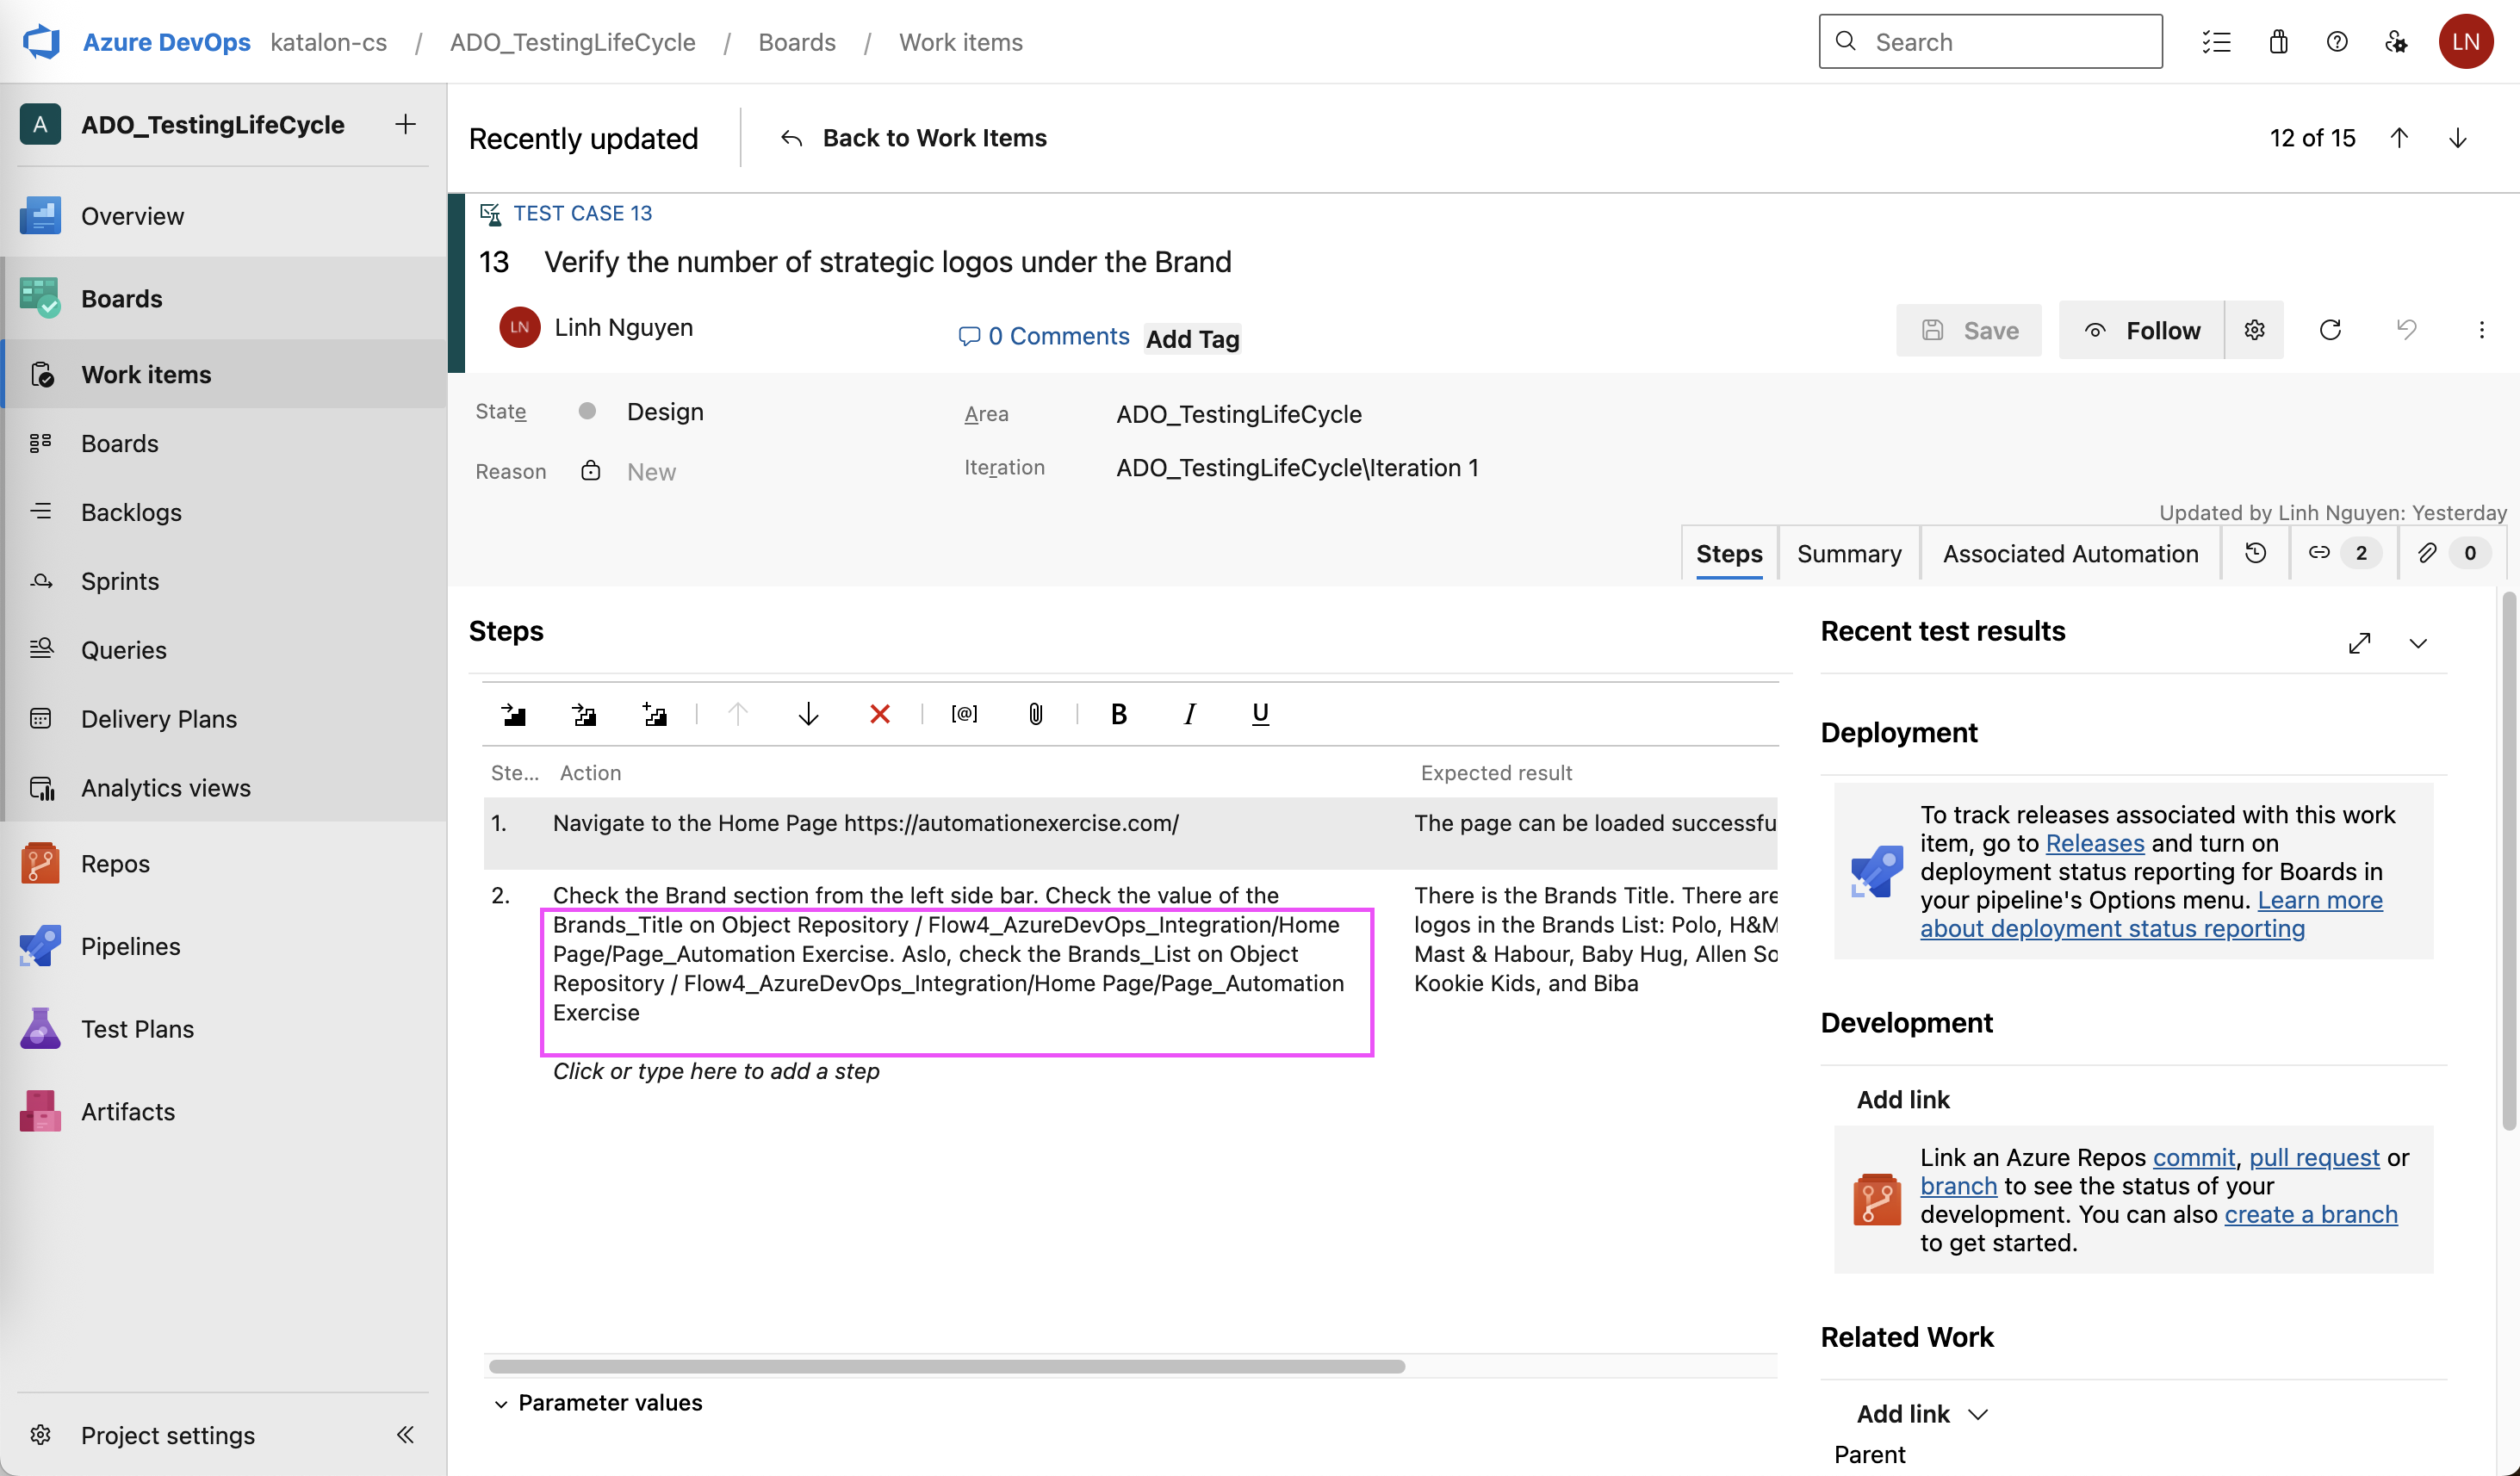Image resolution: width=2520 pixels, height=1476 pixels.
Task: Click the Search input field
Action: (1990, 41)
